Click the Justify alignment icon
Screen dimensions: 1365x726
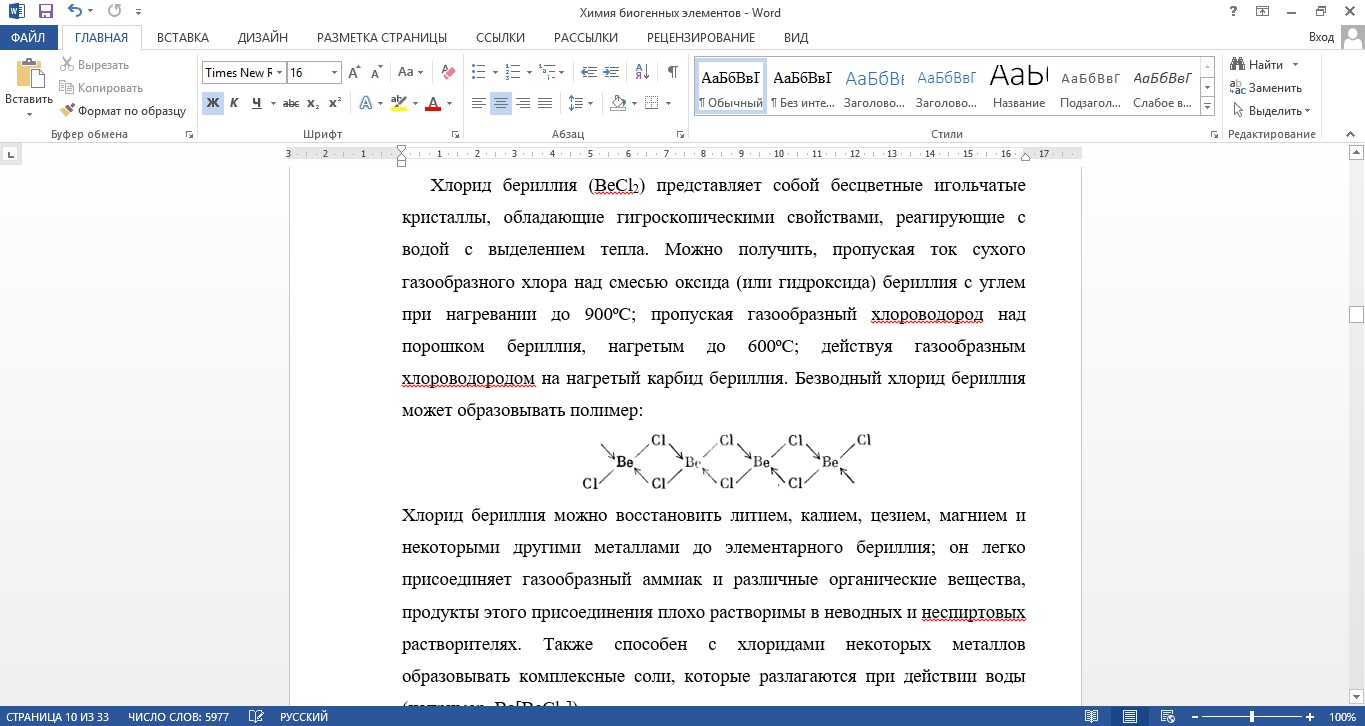pyautogui.click(x=545, y=103)
